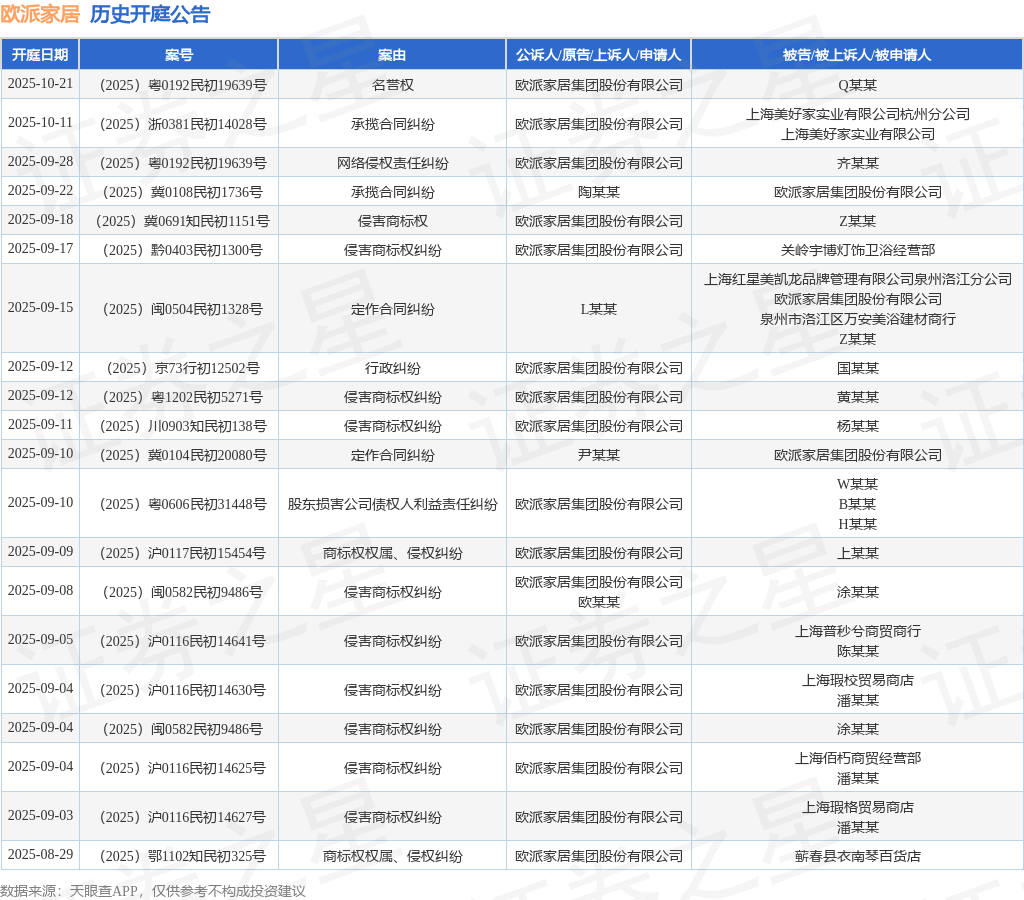
Task: Click the 侵害商标权 cause cell
Action: (392, 221)
